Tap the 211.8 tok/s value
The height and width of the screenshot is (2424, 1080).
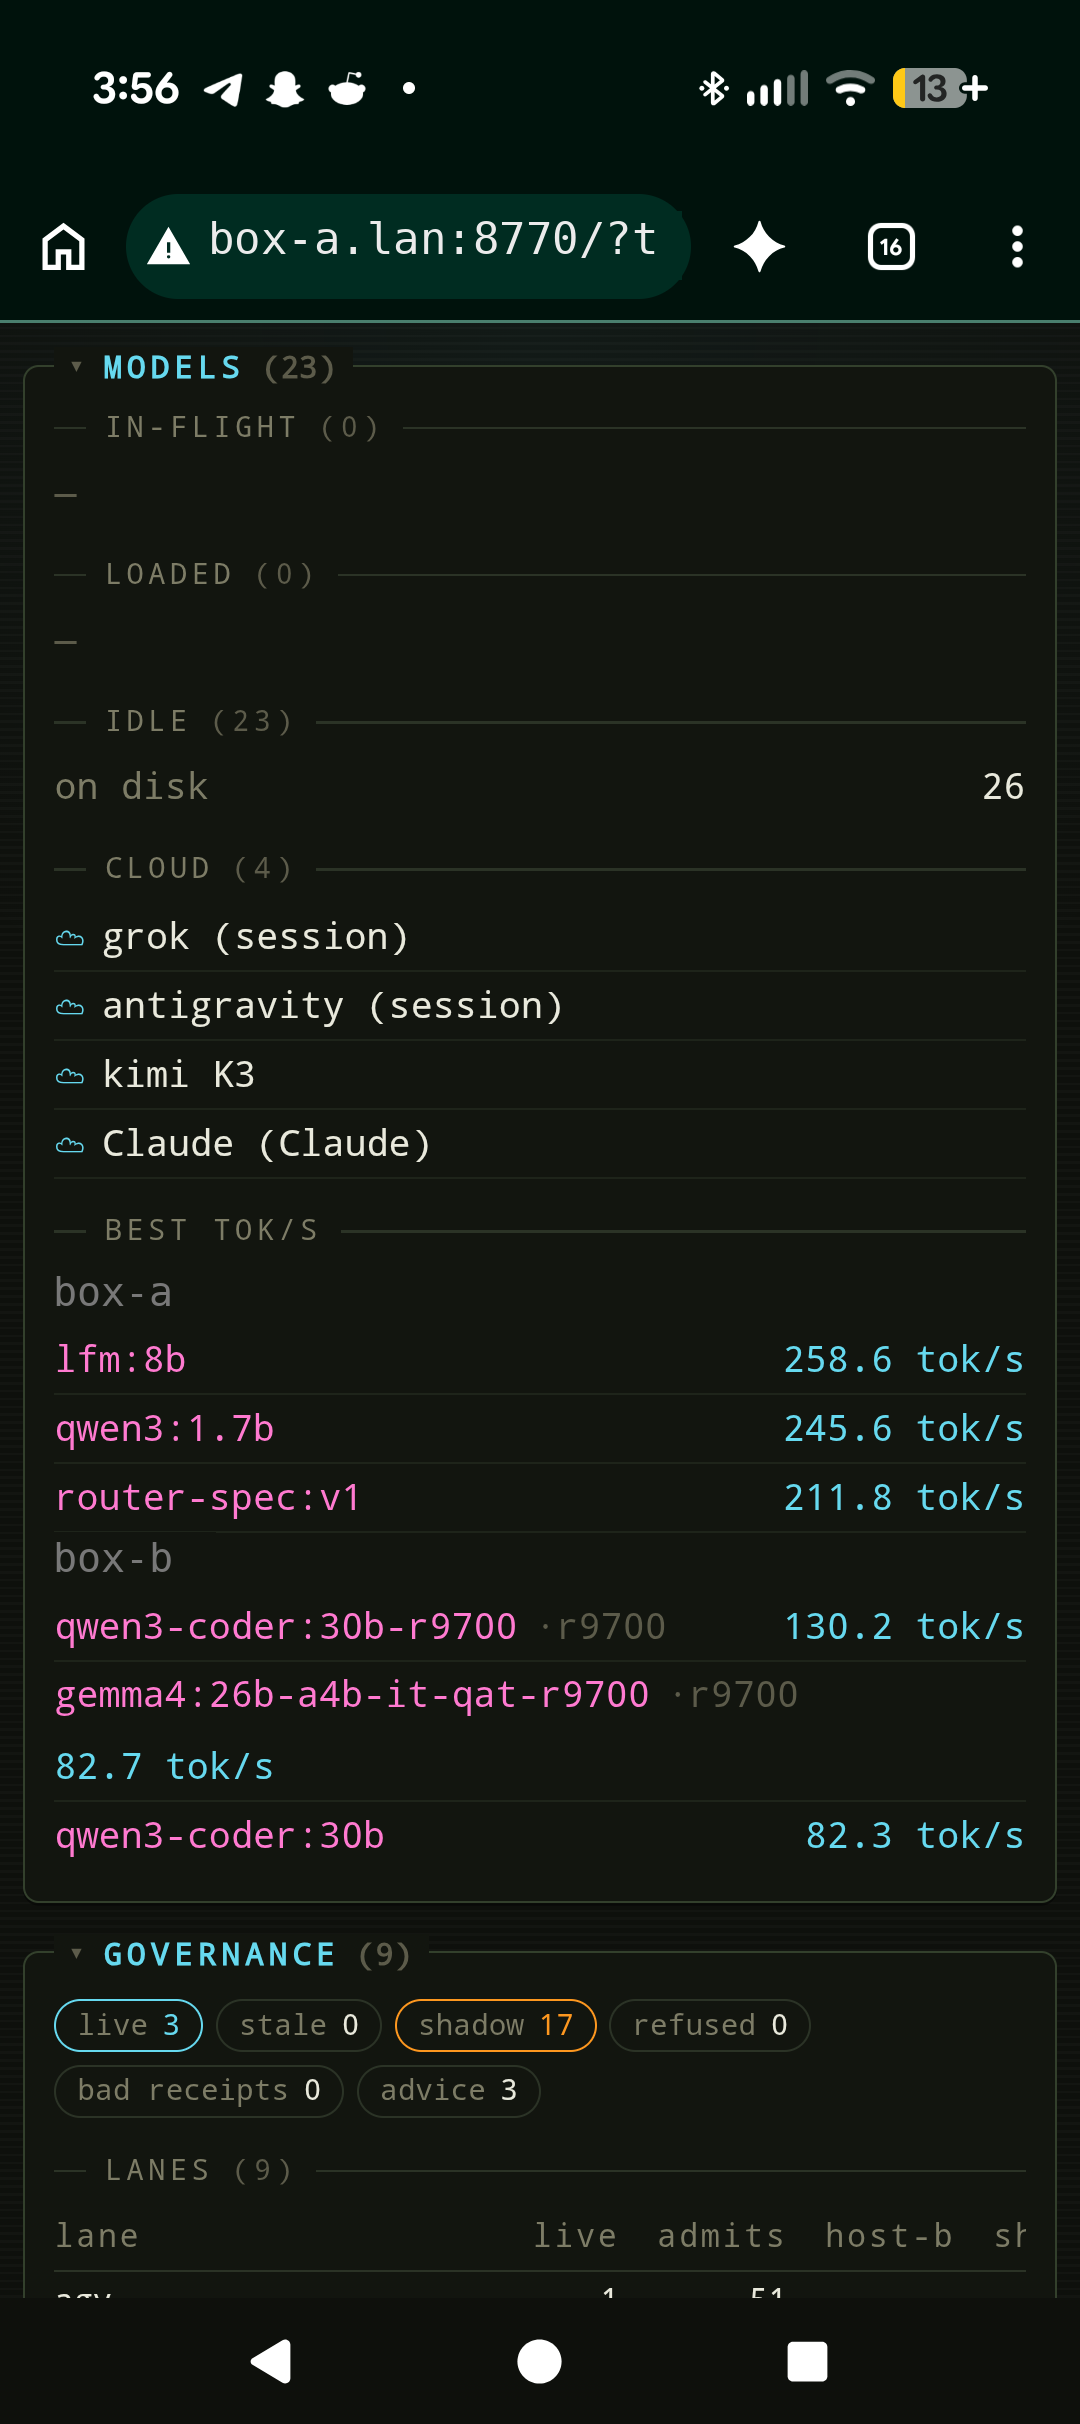904,1498
